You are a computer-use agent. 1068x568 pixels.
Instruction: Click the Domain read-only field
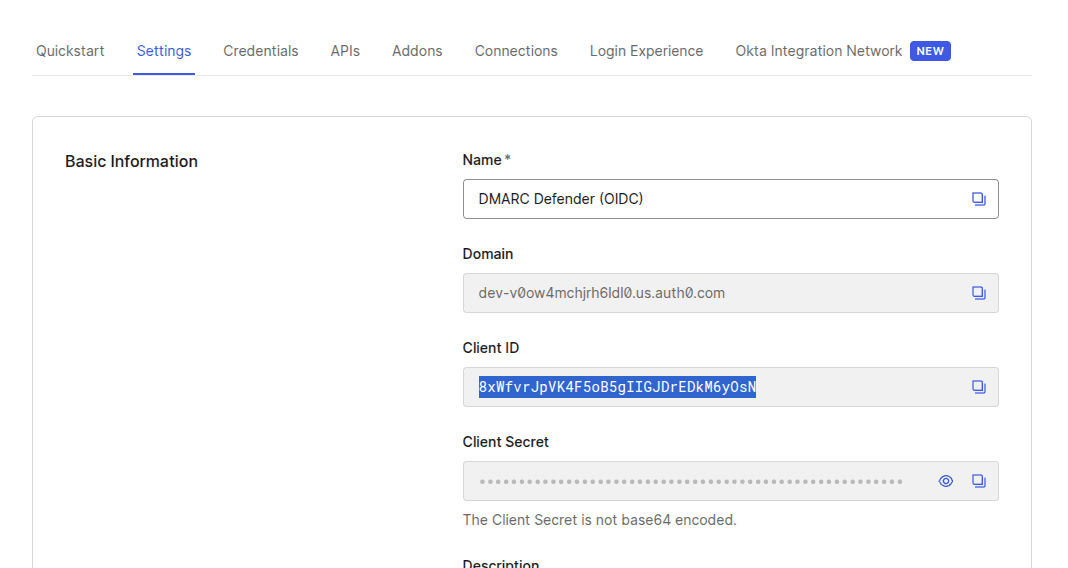tap(731, 293)
